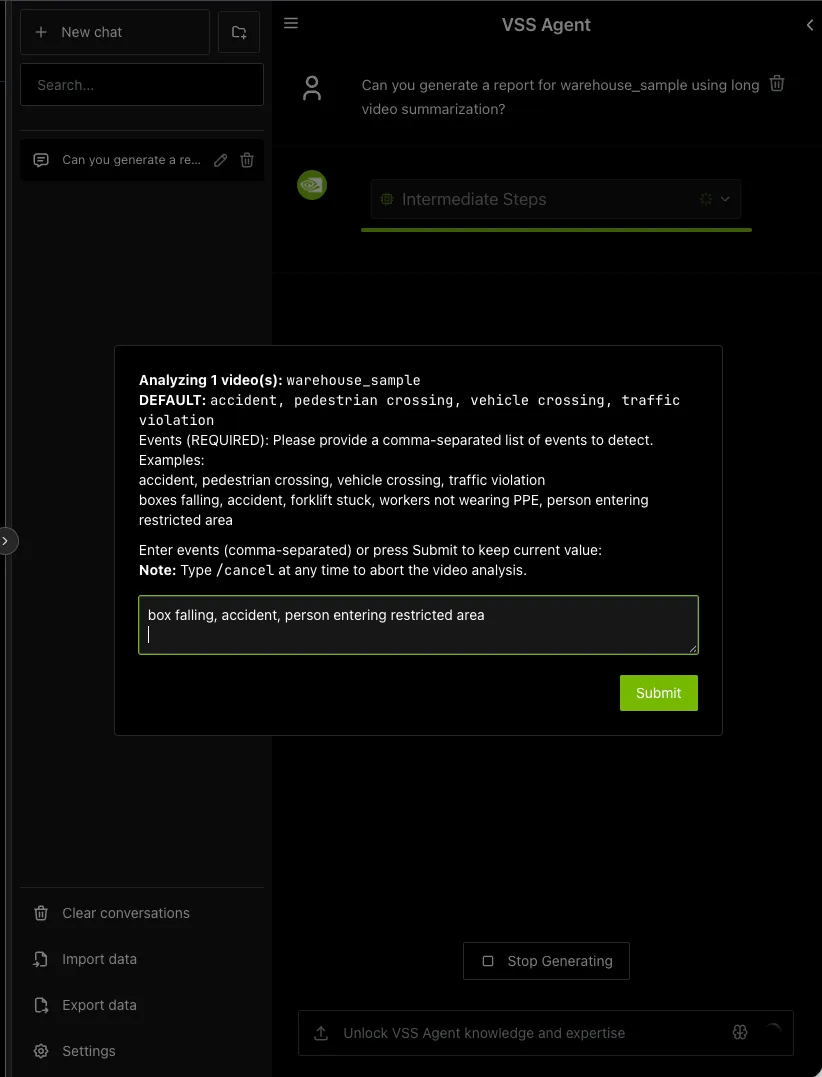Click the loading spinner in Intermediate Steps
This screenshot has height=1077, width=822.
pyautogui.click(x=705, y=199)
